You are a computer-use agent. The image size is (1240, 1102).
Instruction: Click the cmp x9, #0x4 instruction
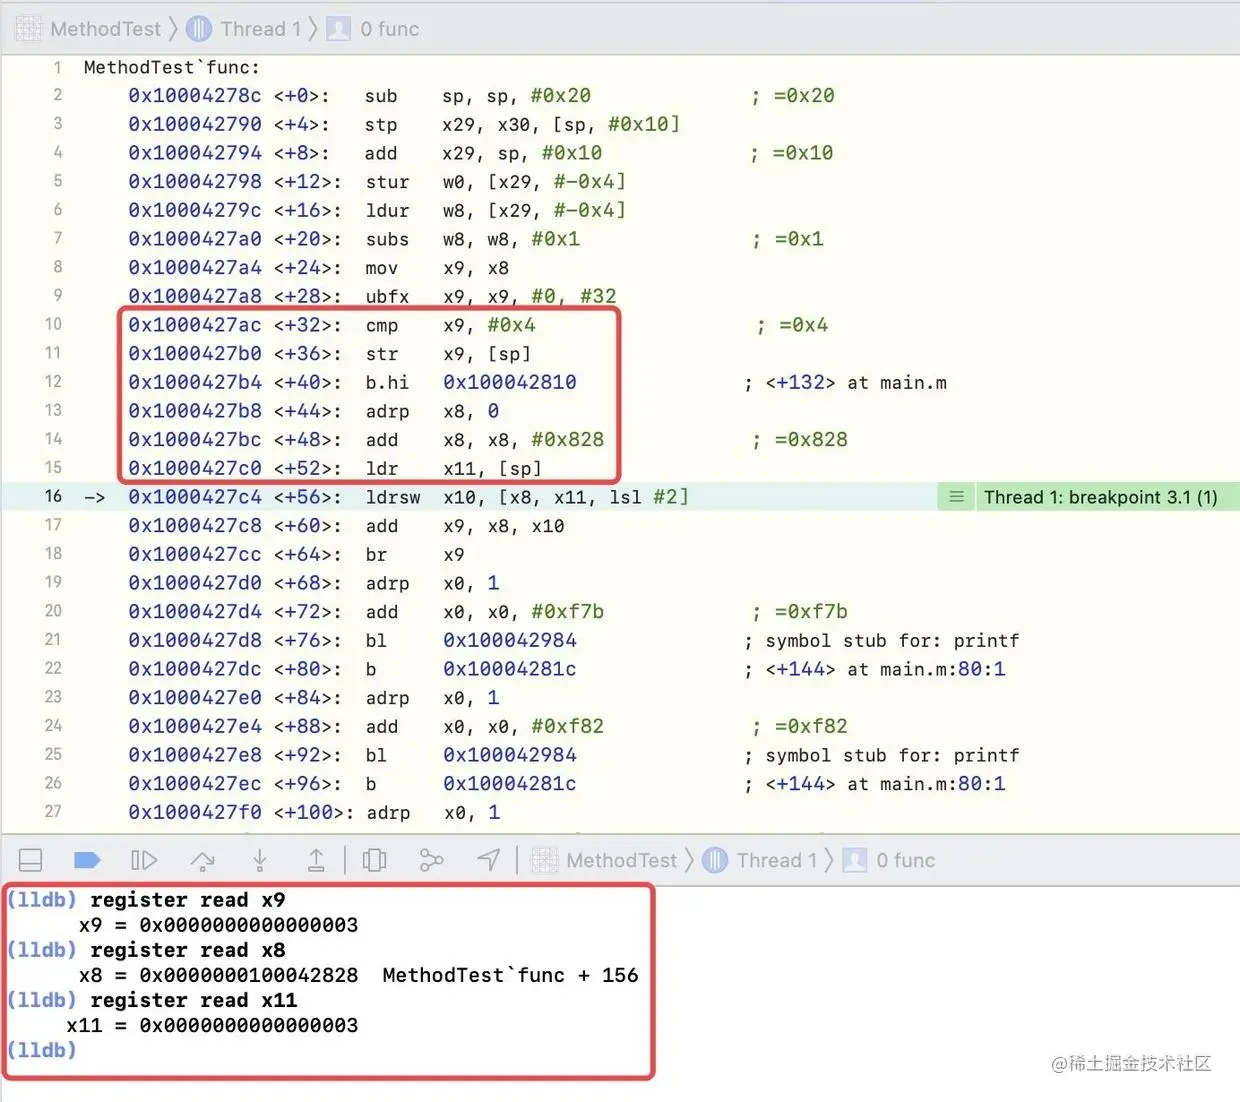451,325
